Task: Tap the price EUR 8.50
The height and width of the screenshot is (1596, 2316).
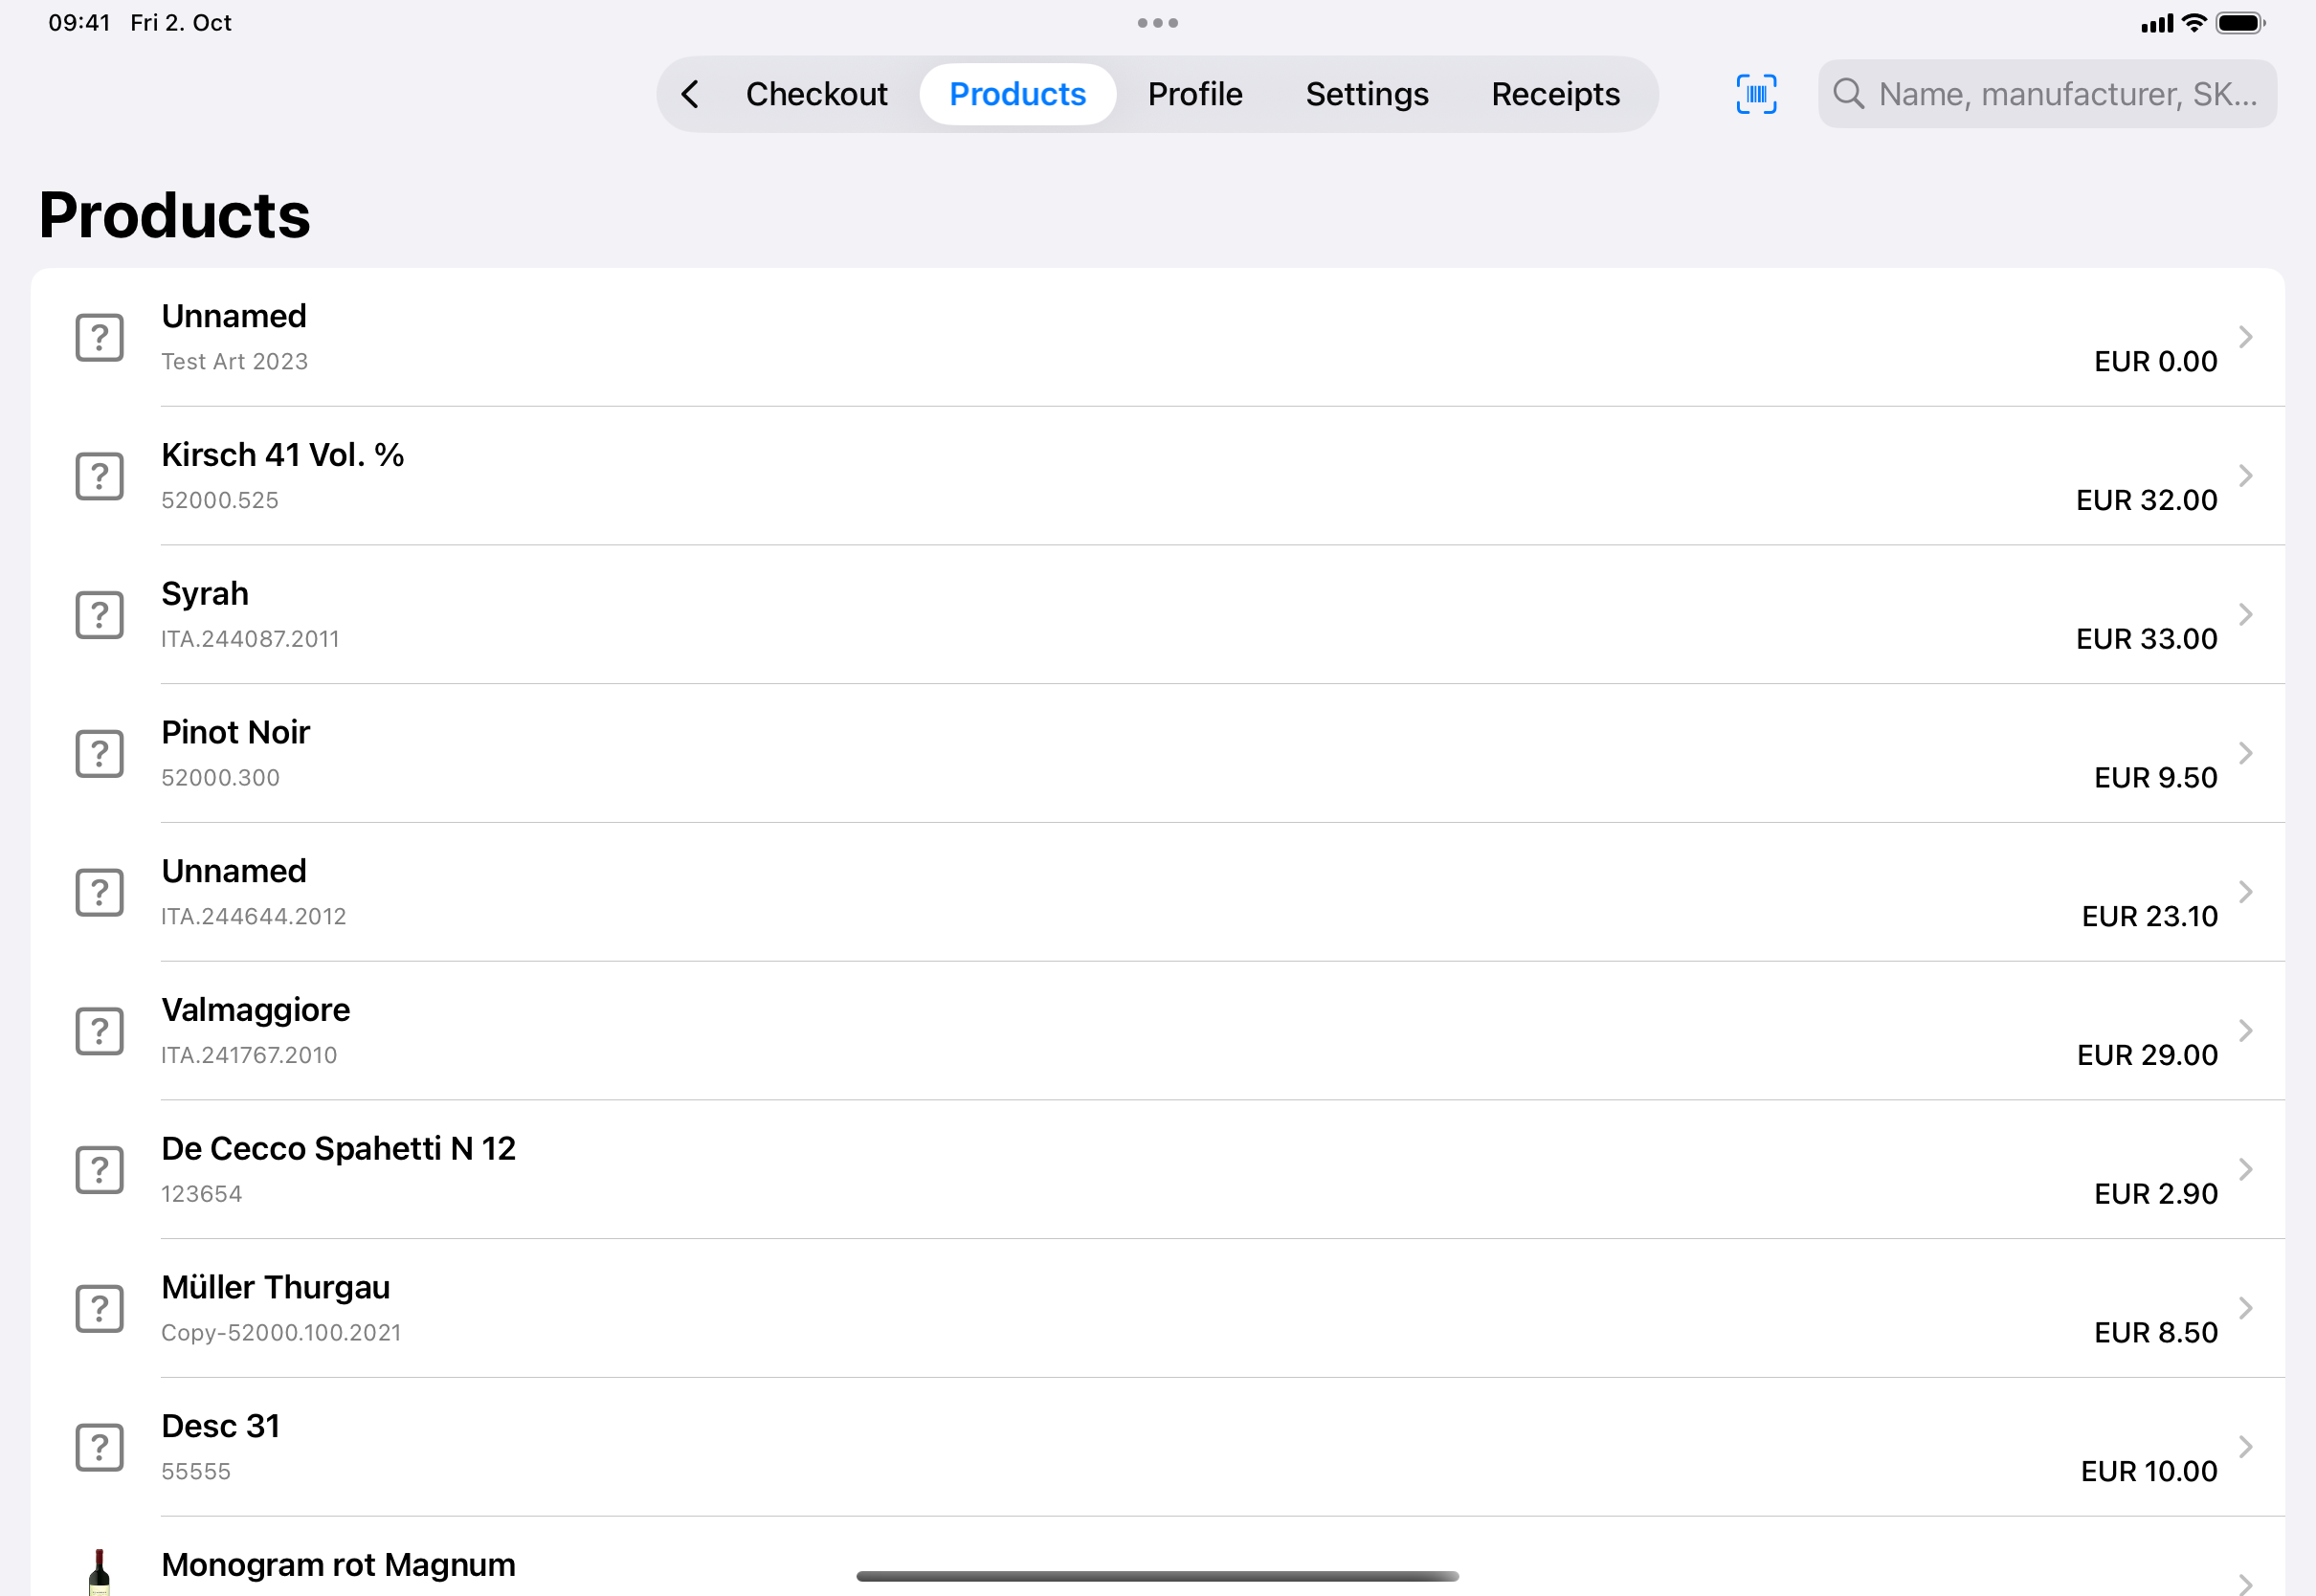Action: [x=2156, y=1334]
